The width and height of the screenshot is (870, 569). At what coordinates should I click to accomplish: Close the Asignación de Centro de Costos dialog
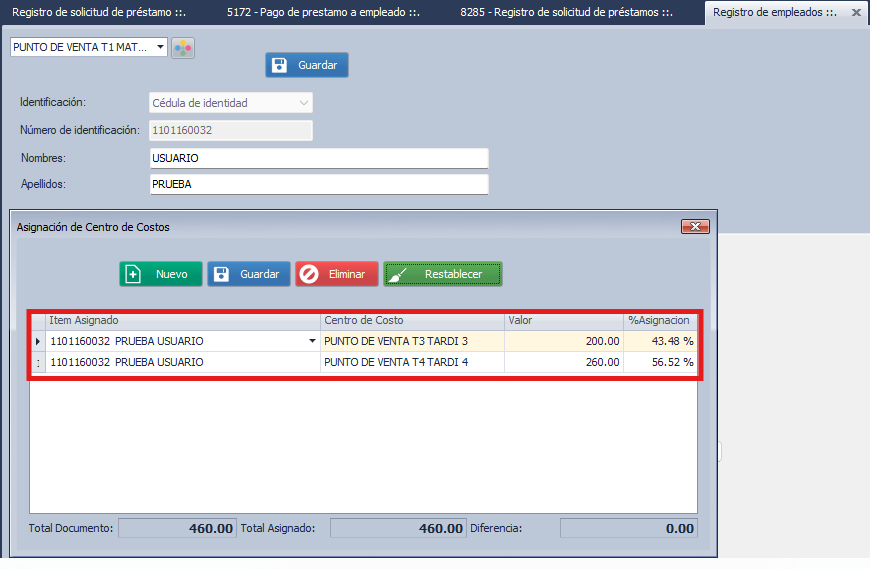tap(695, 227)
